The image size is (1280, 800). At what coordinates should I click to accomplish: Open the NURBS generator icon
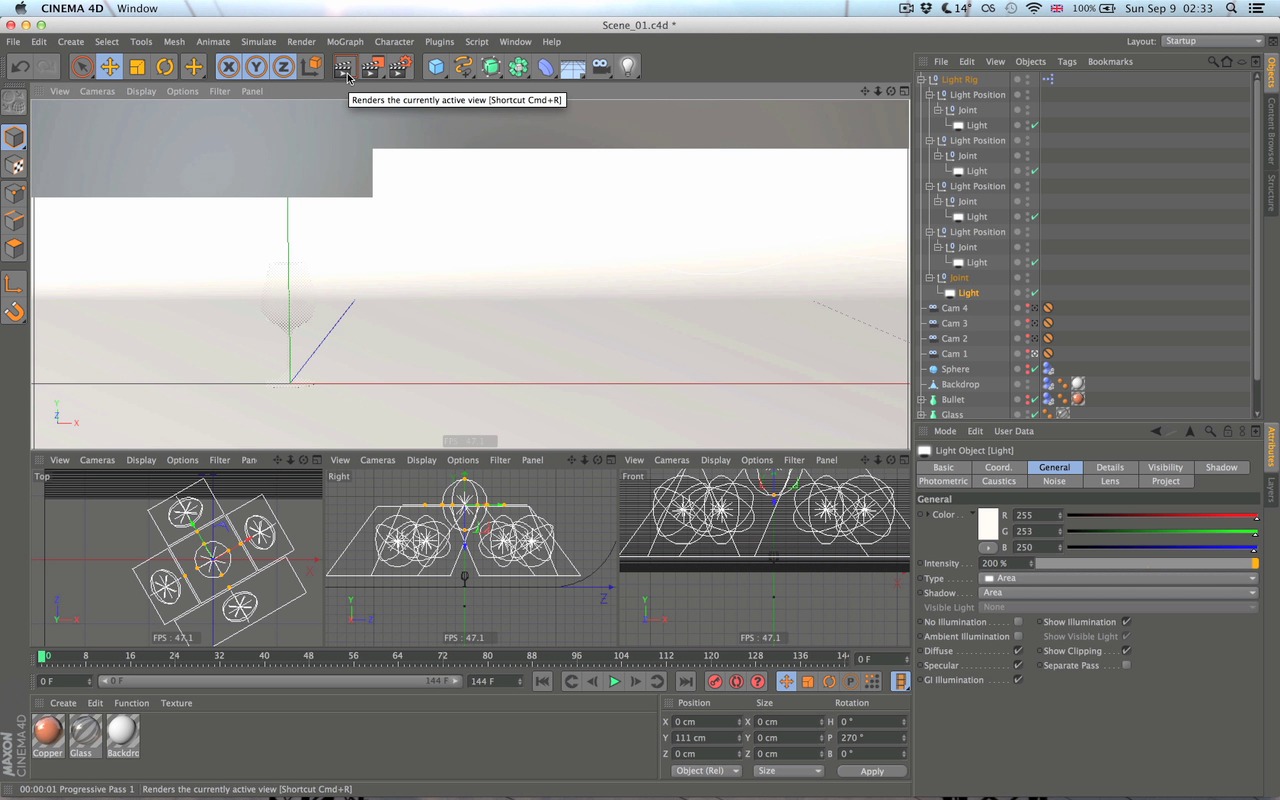pyautogui.click(x=491, y=67)
